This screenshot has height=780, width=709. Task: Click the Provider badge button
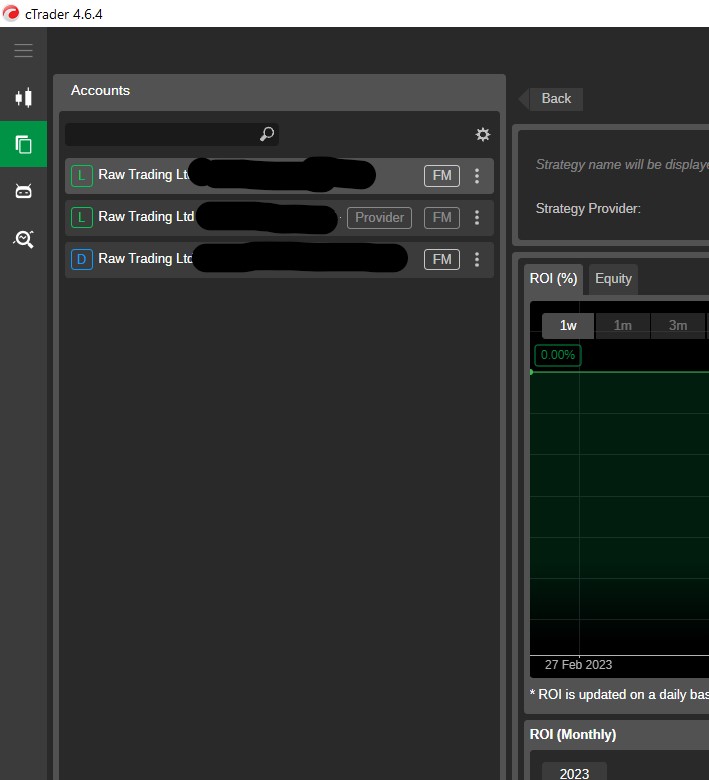[x=379, y=217]
